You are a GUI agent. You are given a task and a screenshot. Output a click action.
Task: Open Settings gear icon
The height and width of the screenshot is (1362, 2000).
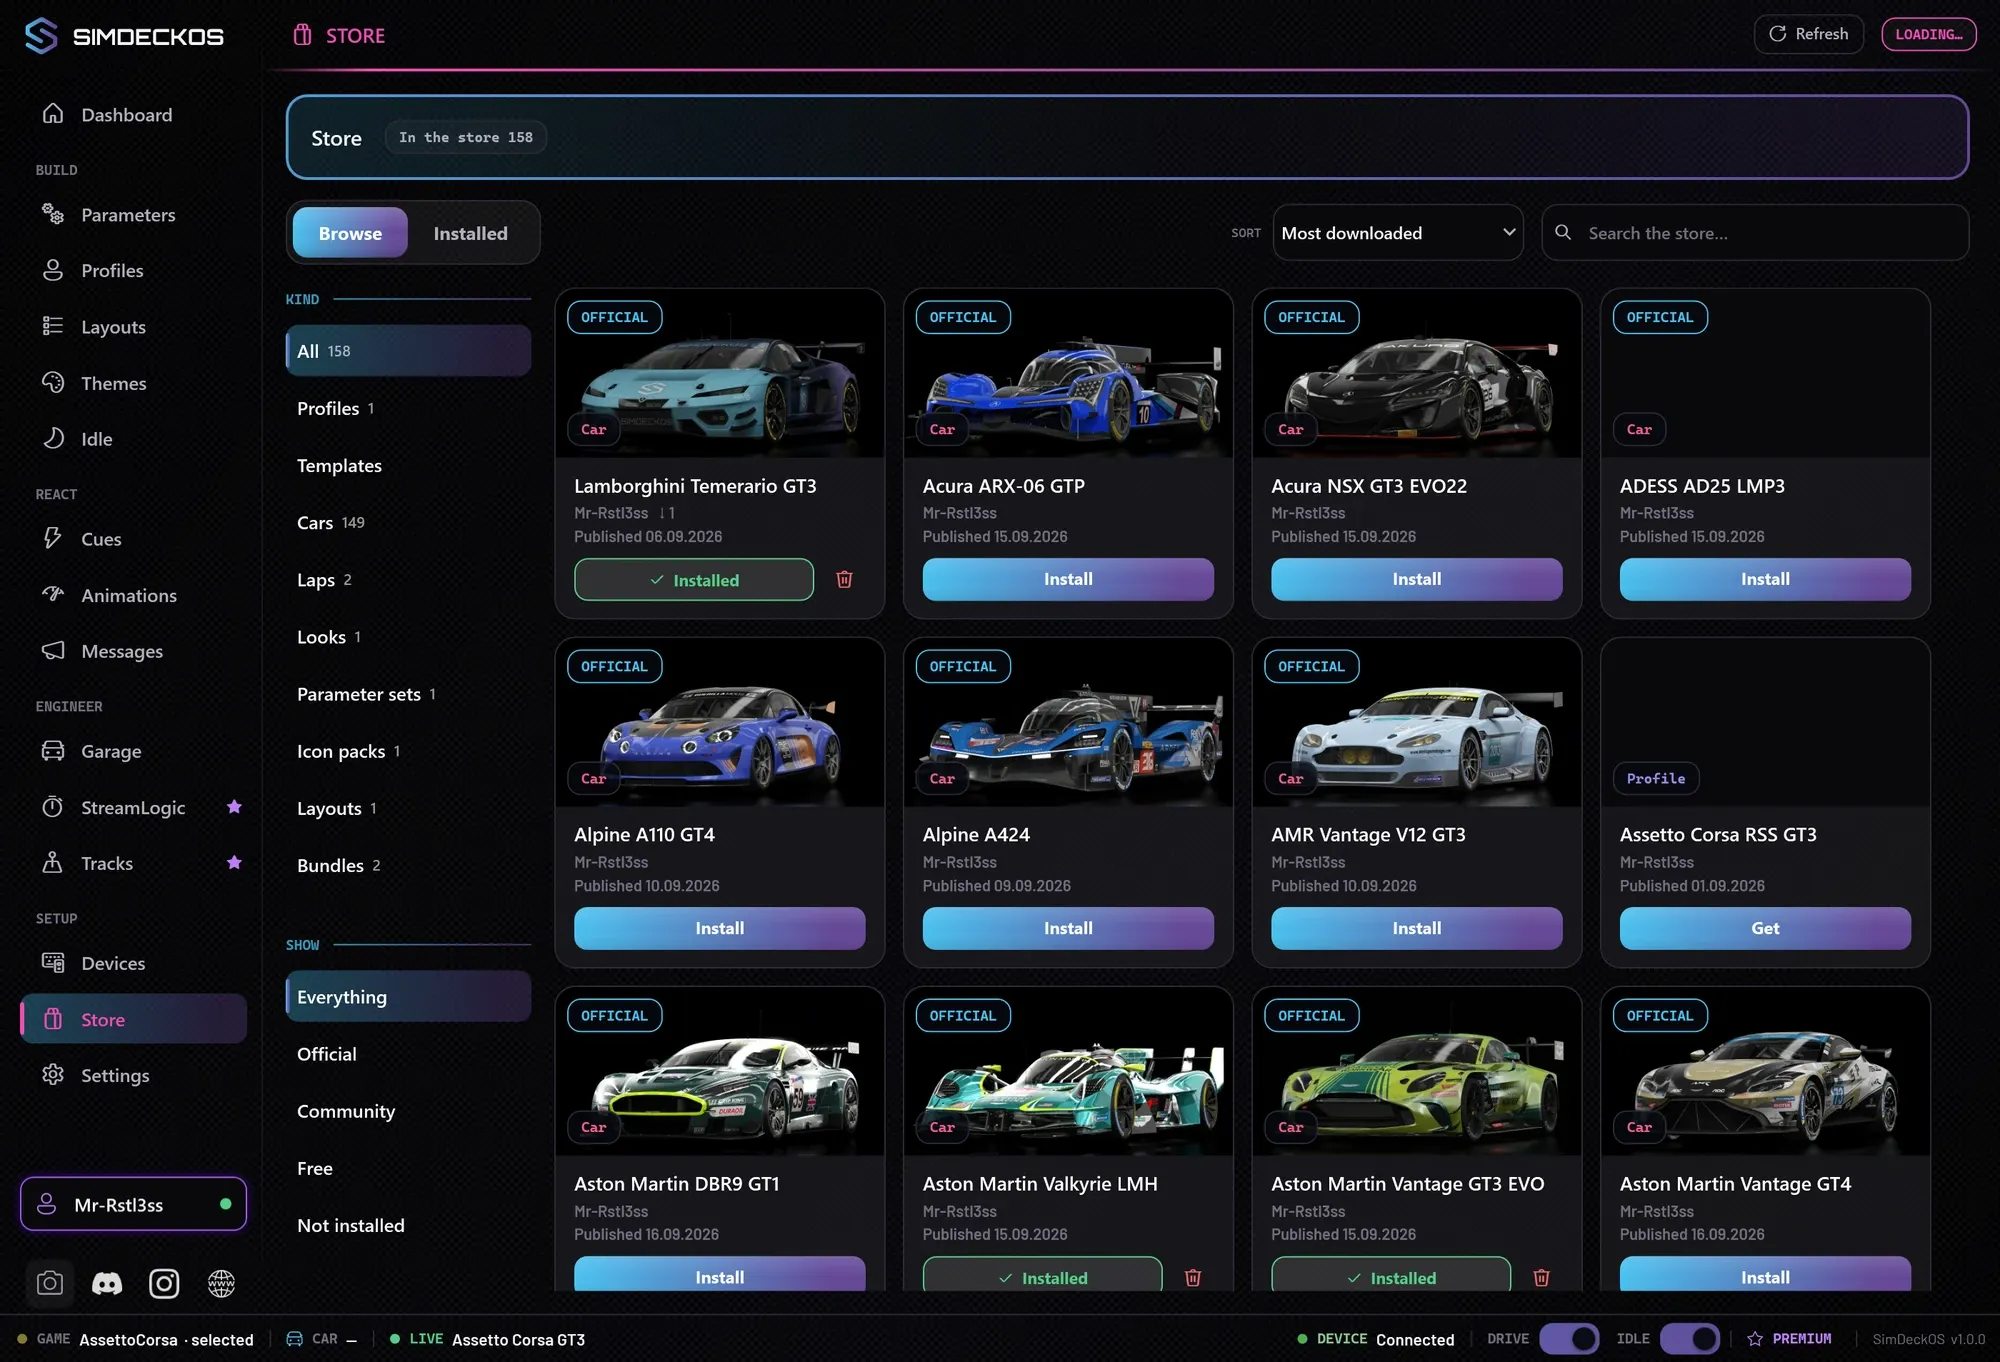[x=53, y=1074]
